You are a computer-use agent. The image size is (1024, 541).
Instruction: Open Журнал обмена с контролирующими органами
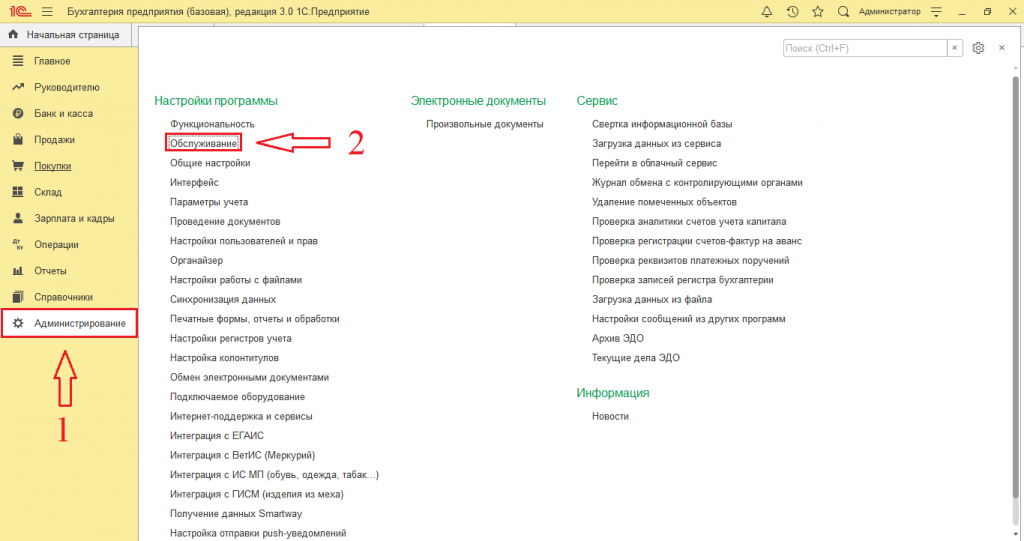[697, 182]
